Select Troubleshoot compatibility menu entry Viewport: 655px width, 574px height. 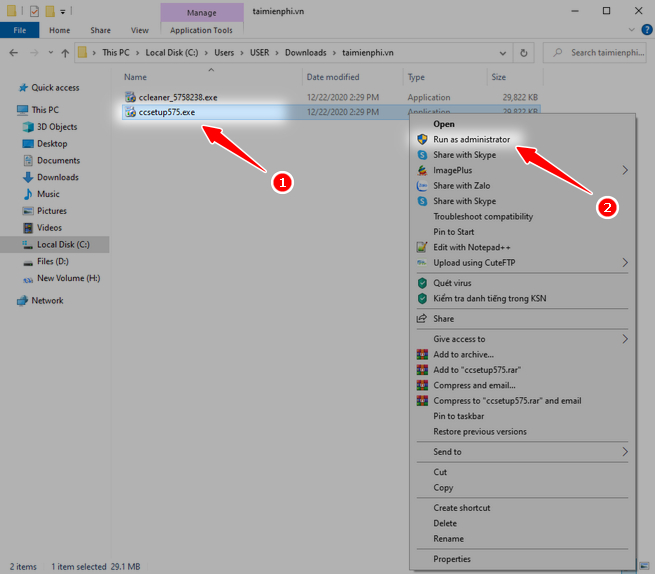pos(482,217)
